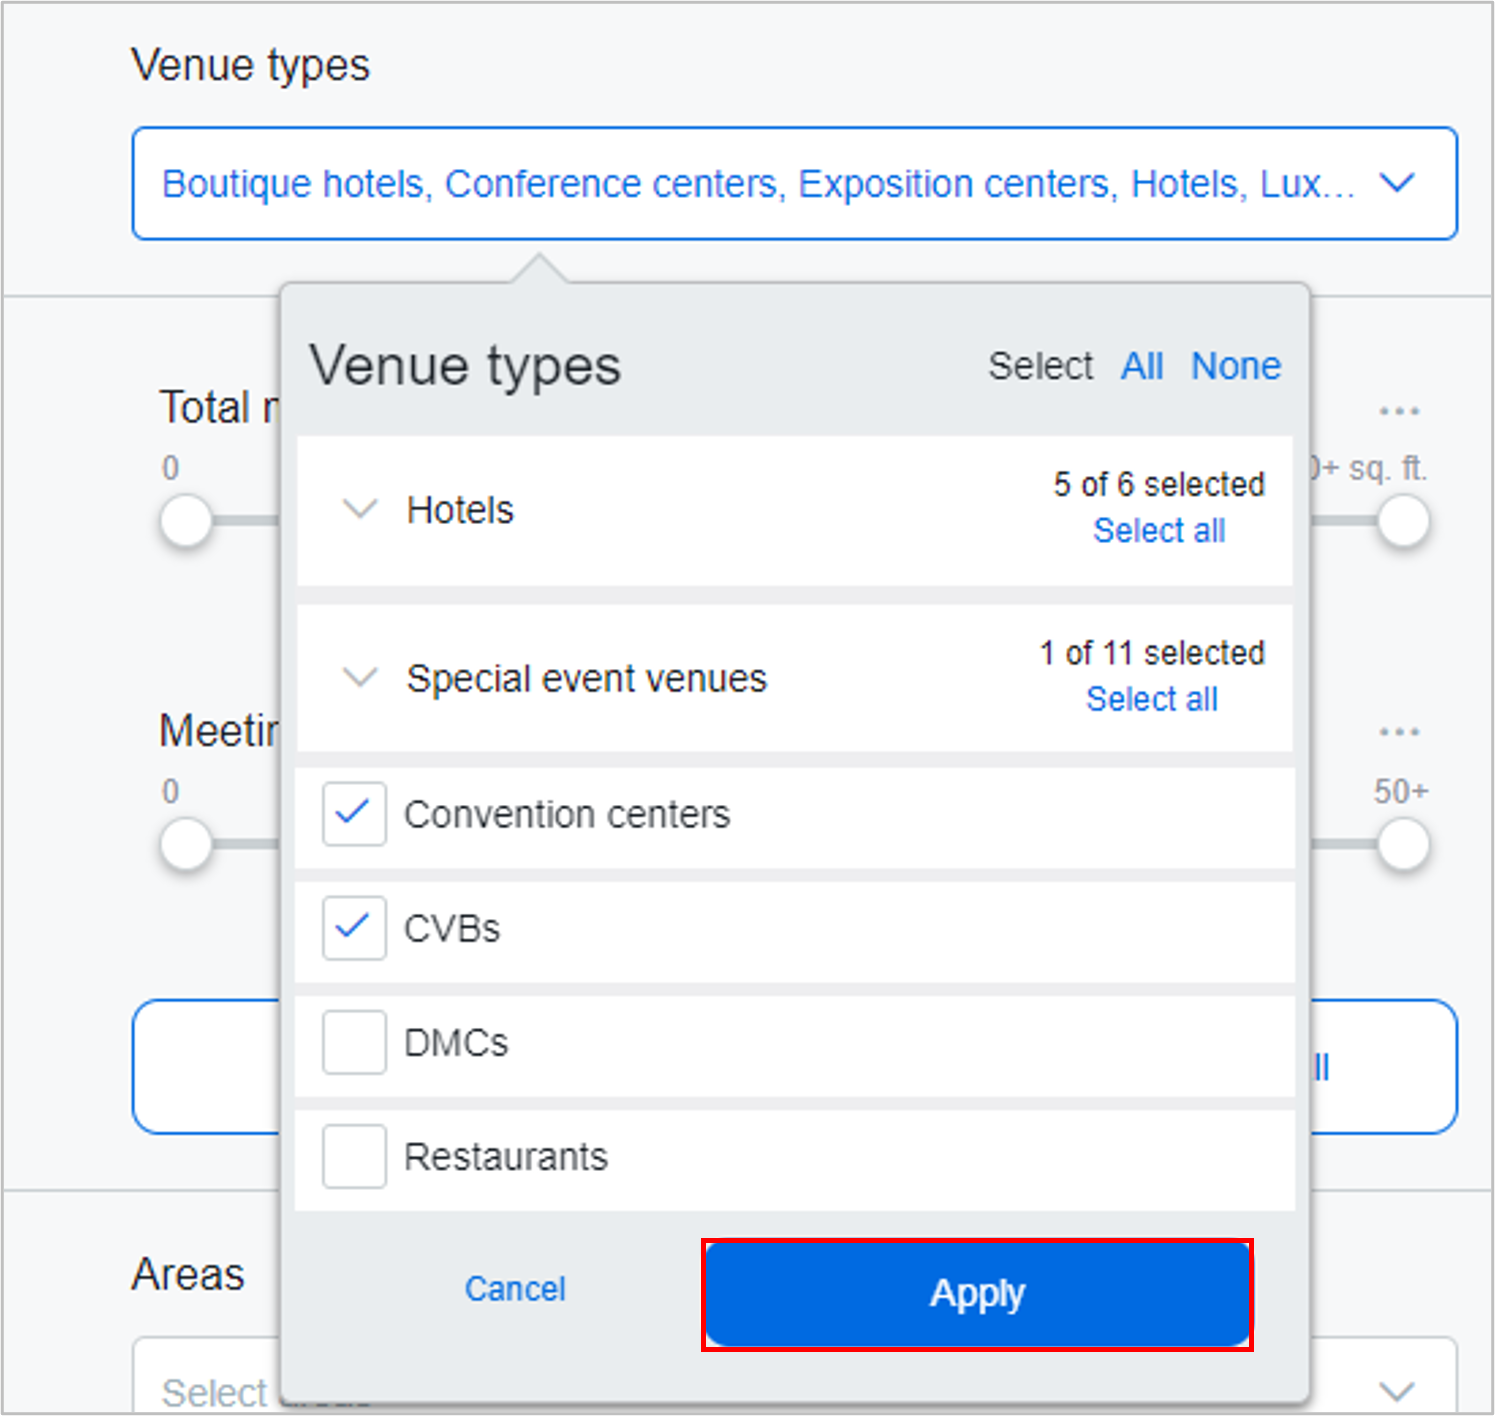
Task: Click the 50+ slider's maximum handle
Action: tap(1403, 845)
